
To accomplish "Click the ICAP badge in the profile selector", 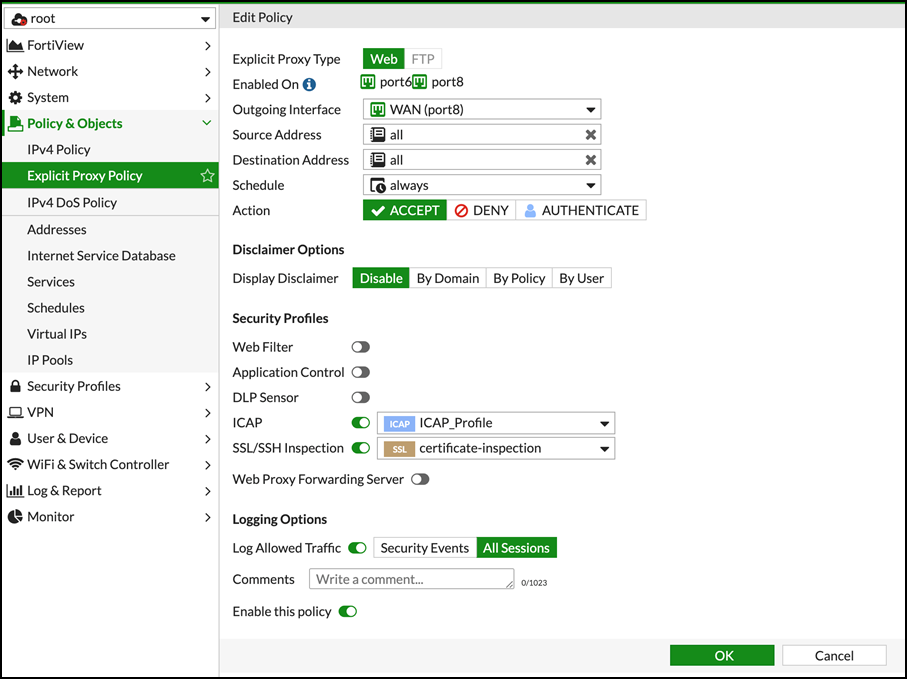I will click(399, 423).
